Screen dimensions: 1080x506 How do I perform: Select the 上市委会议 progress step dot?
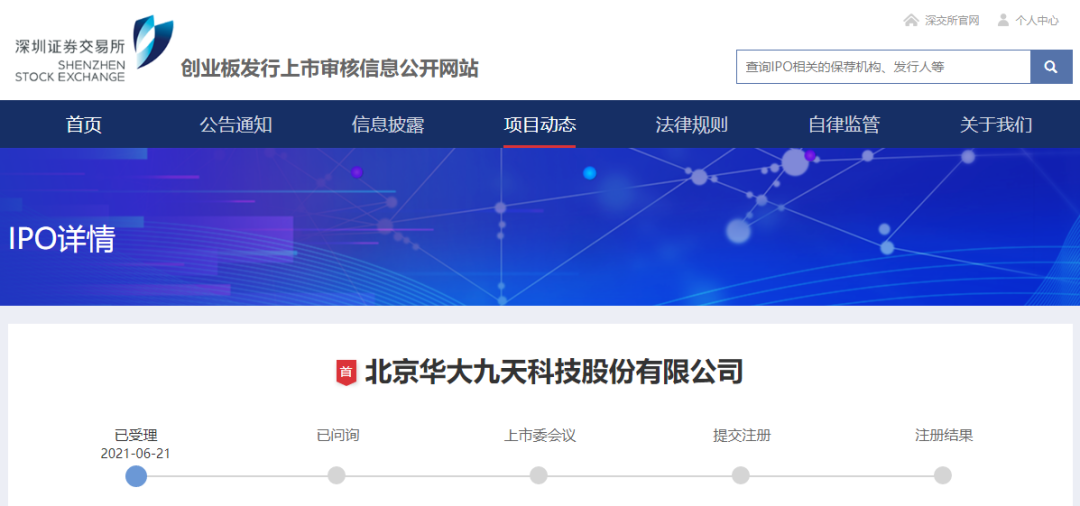[x=539, y=476]
